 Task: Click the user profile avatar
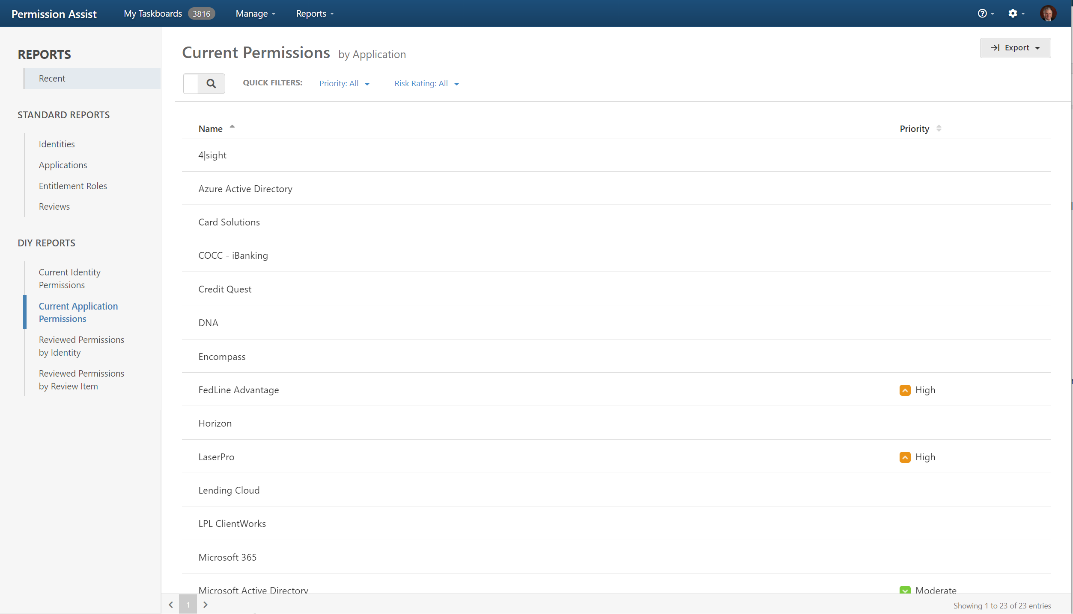pos(1047,14)
